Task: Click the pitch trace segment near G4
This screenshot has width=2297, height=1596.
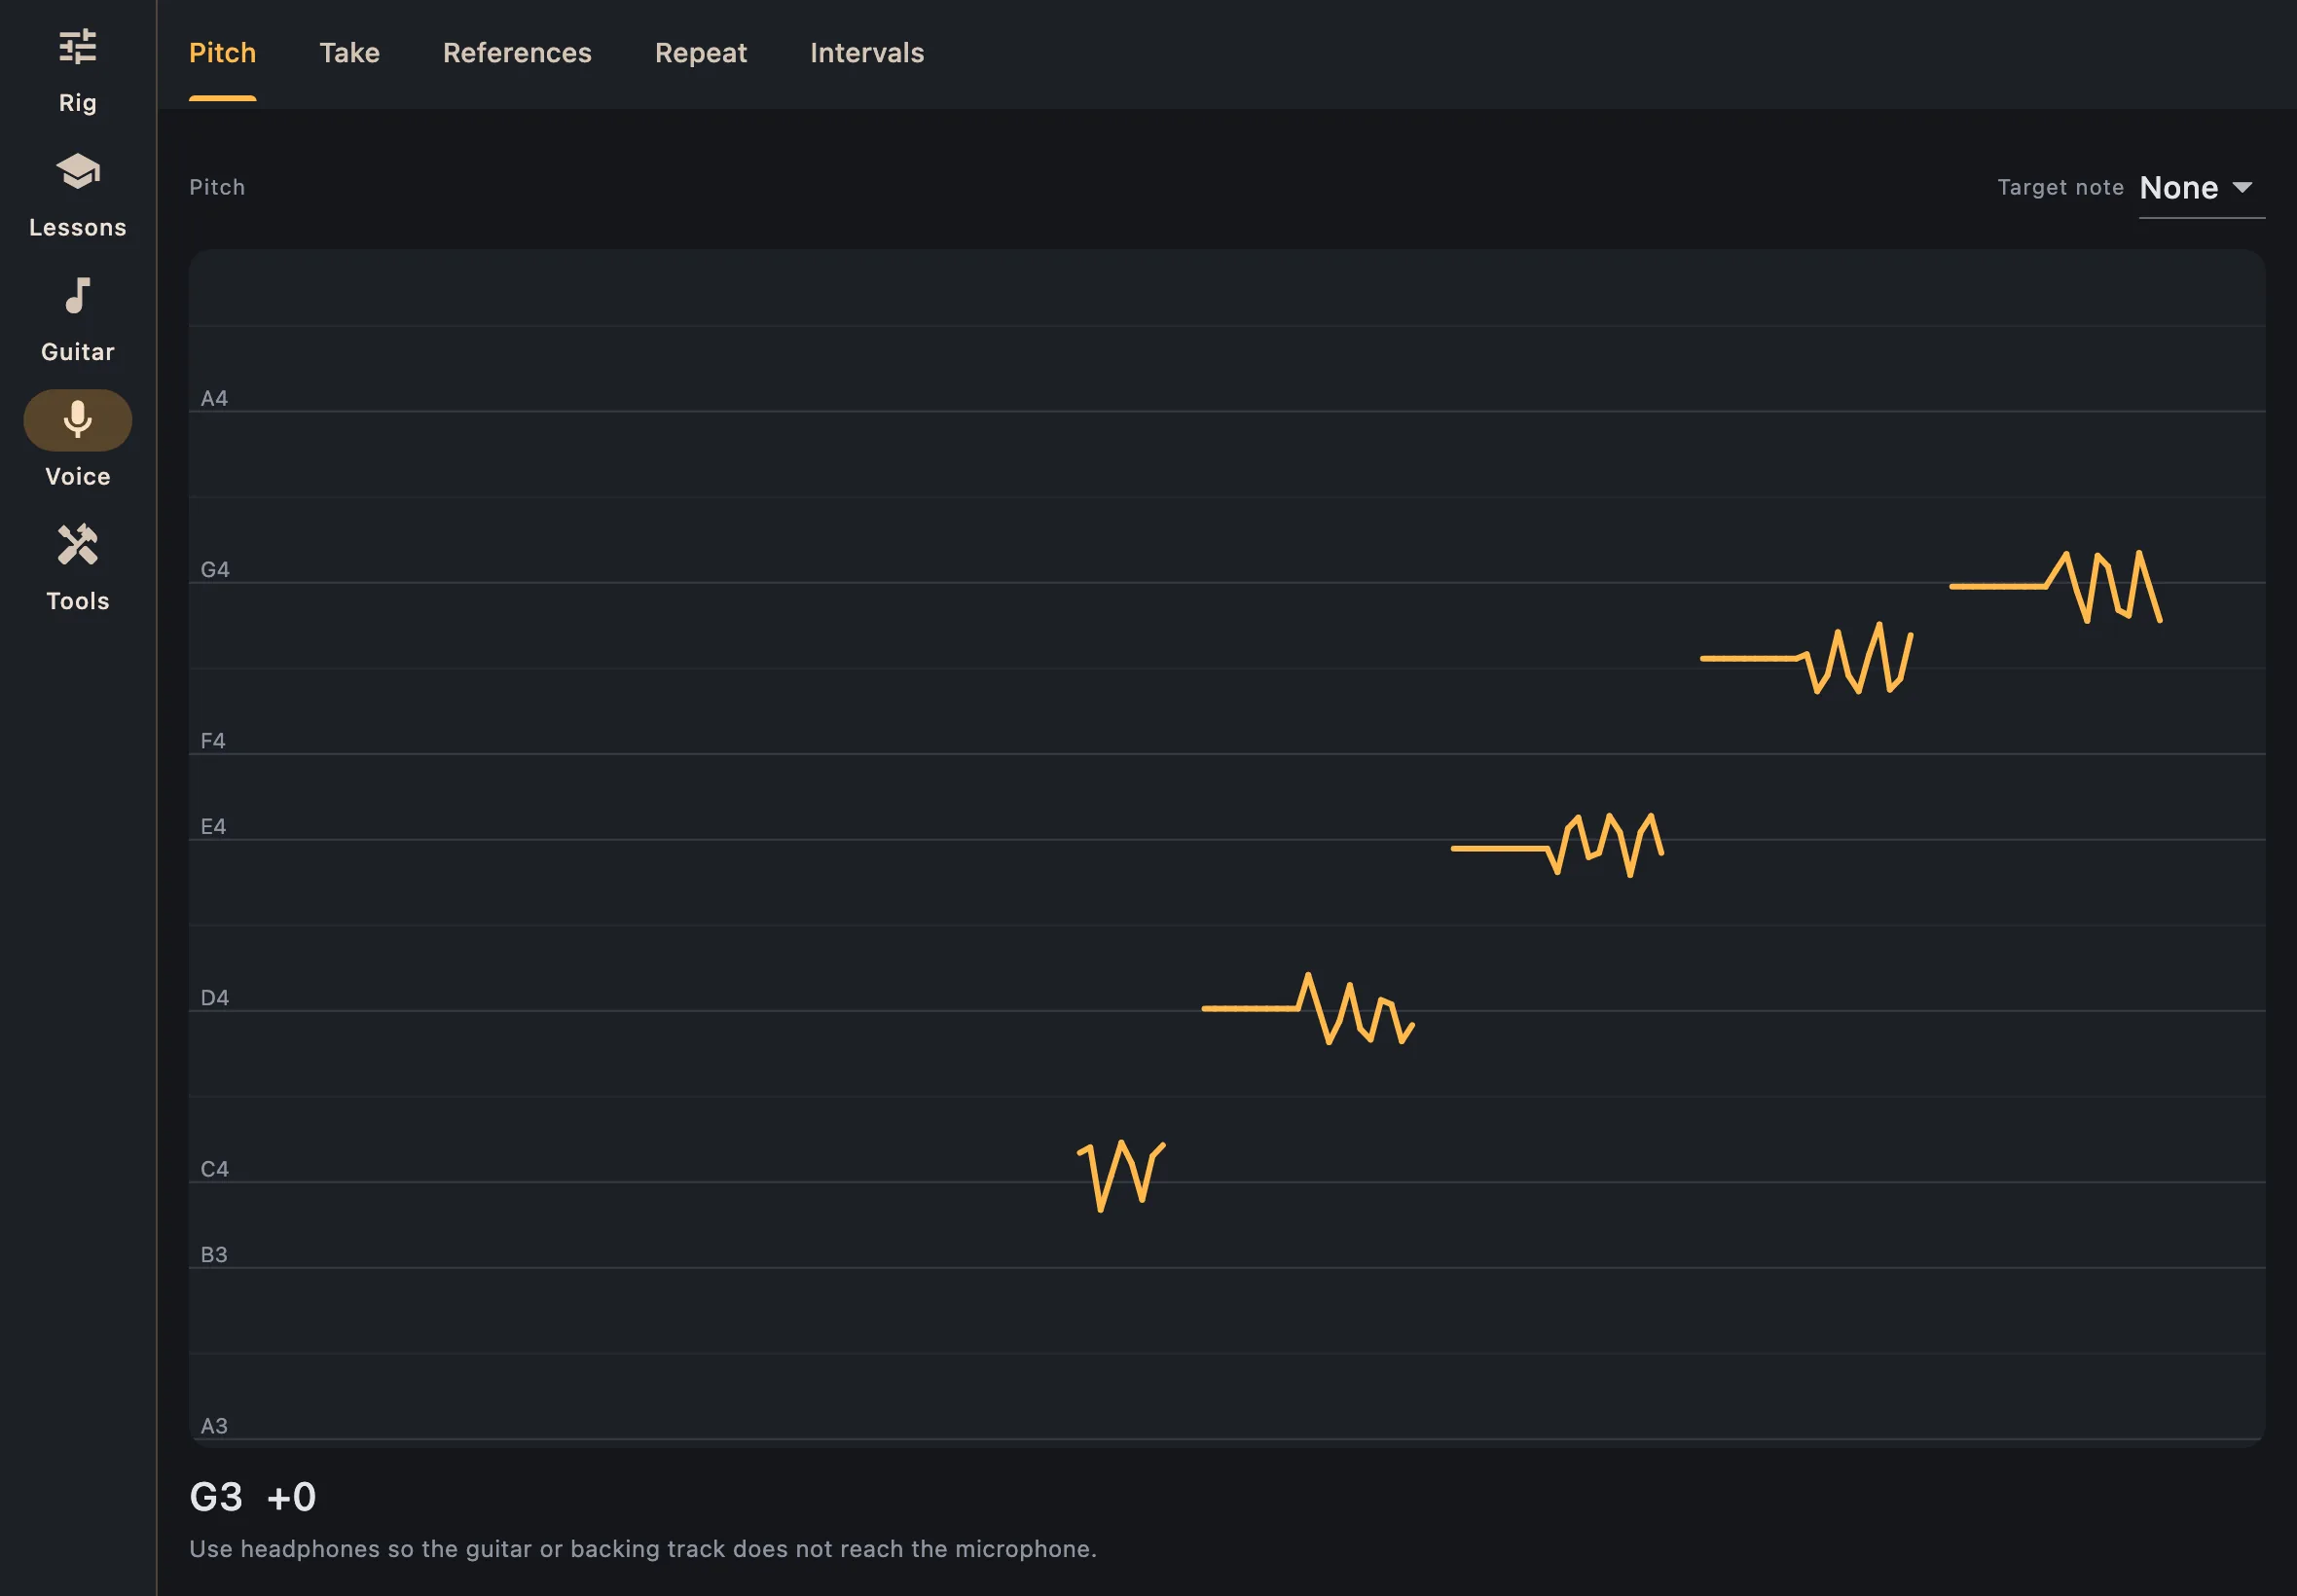Action: point(2055,586)
